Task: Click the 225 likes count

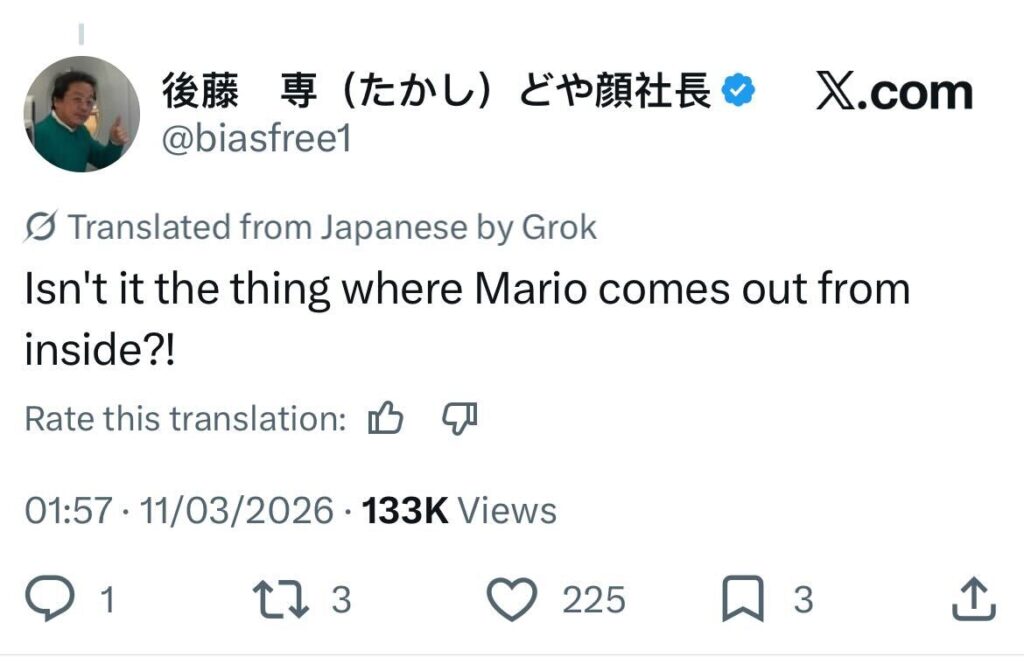Action: pos(593,600)
